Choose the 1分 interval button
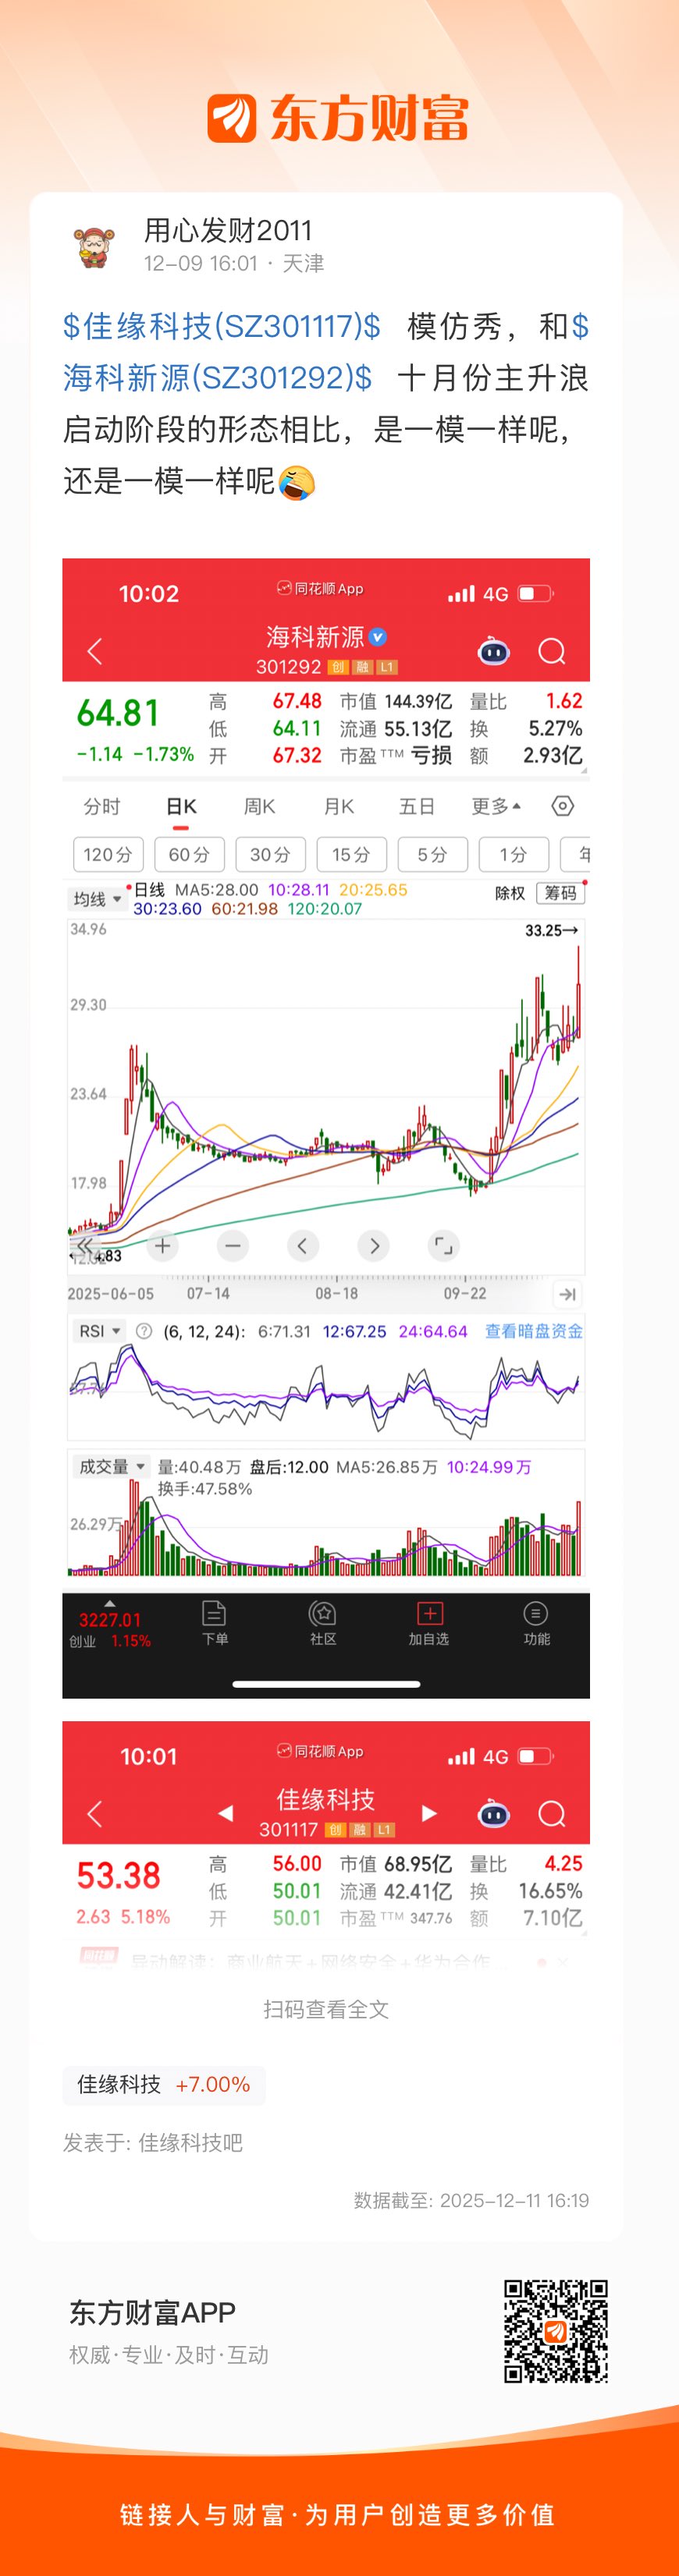Screen dimensions: 679x2576 pos(513,854)
